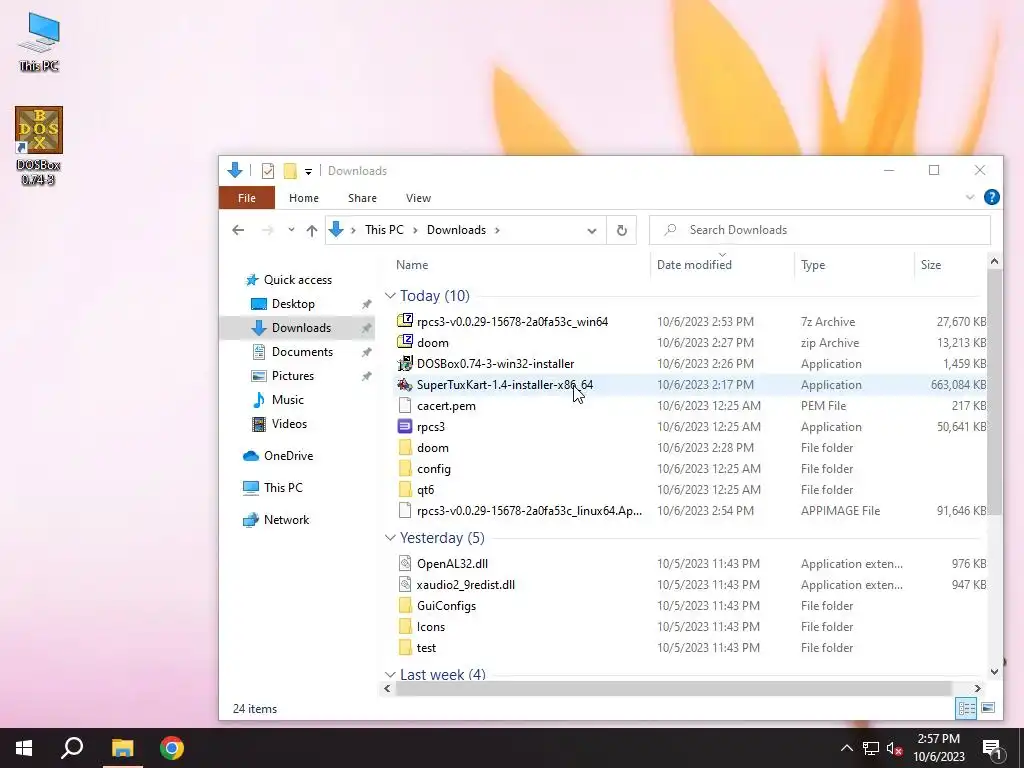Sort by the Size column header
Screen dimensions: 1024x768
pos(931,264)
